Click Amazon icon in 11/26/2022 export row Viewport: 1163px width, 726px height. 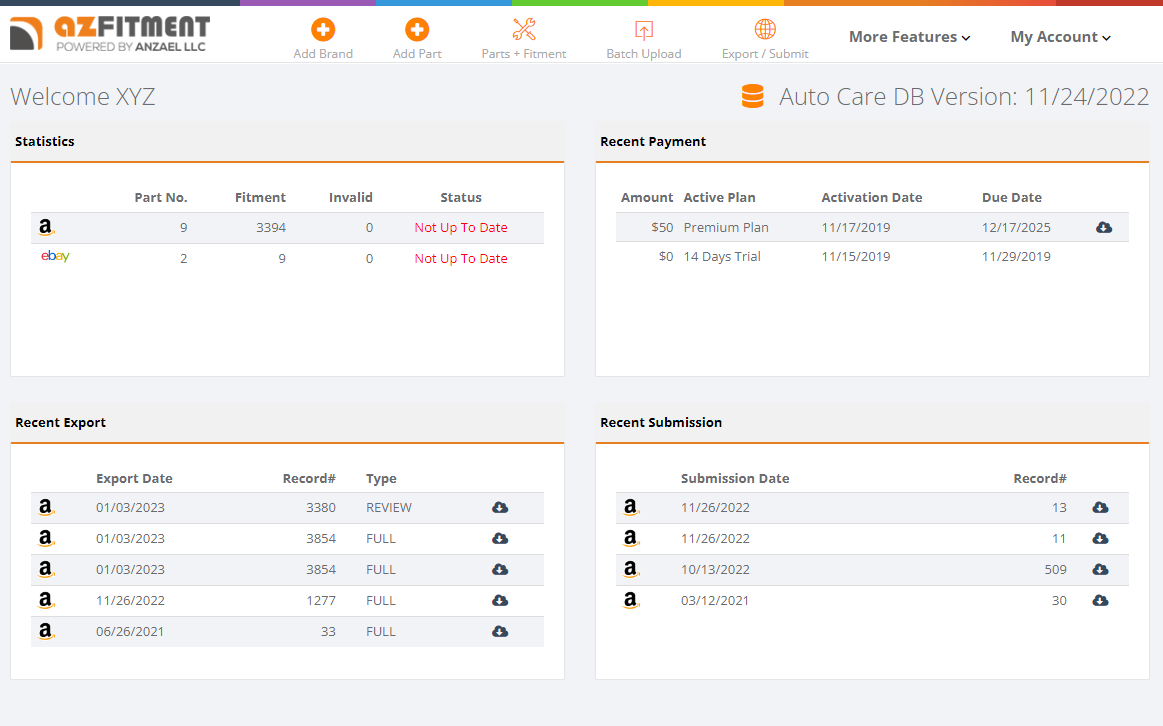point(46,600)
